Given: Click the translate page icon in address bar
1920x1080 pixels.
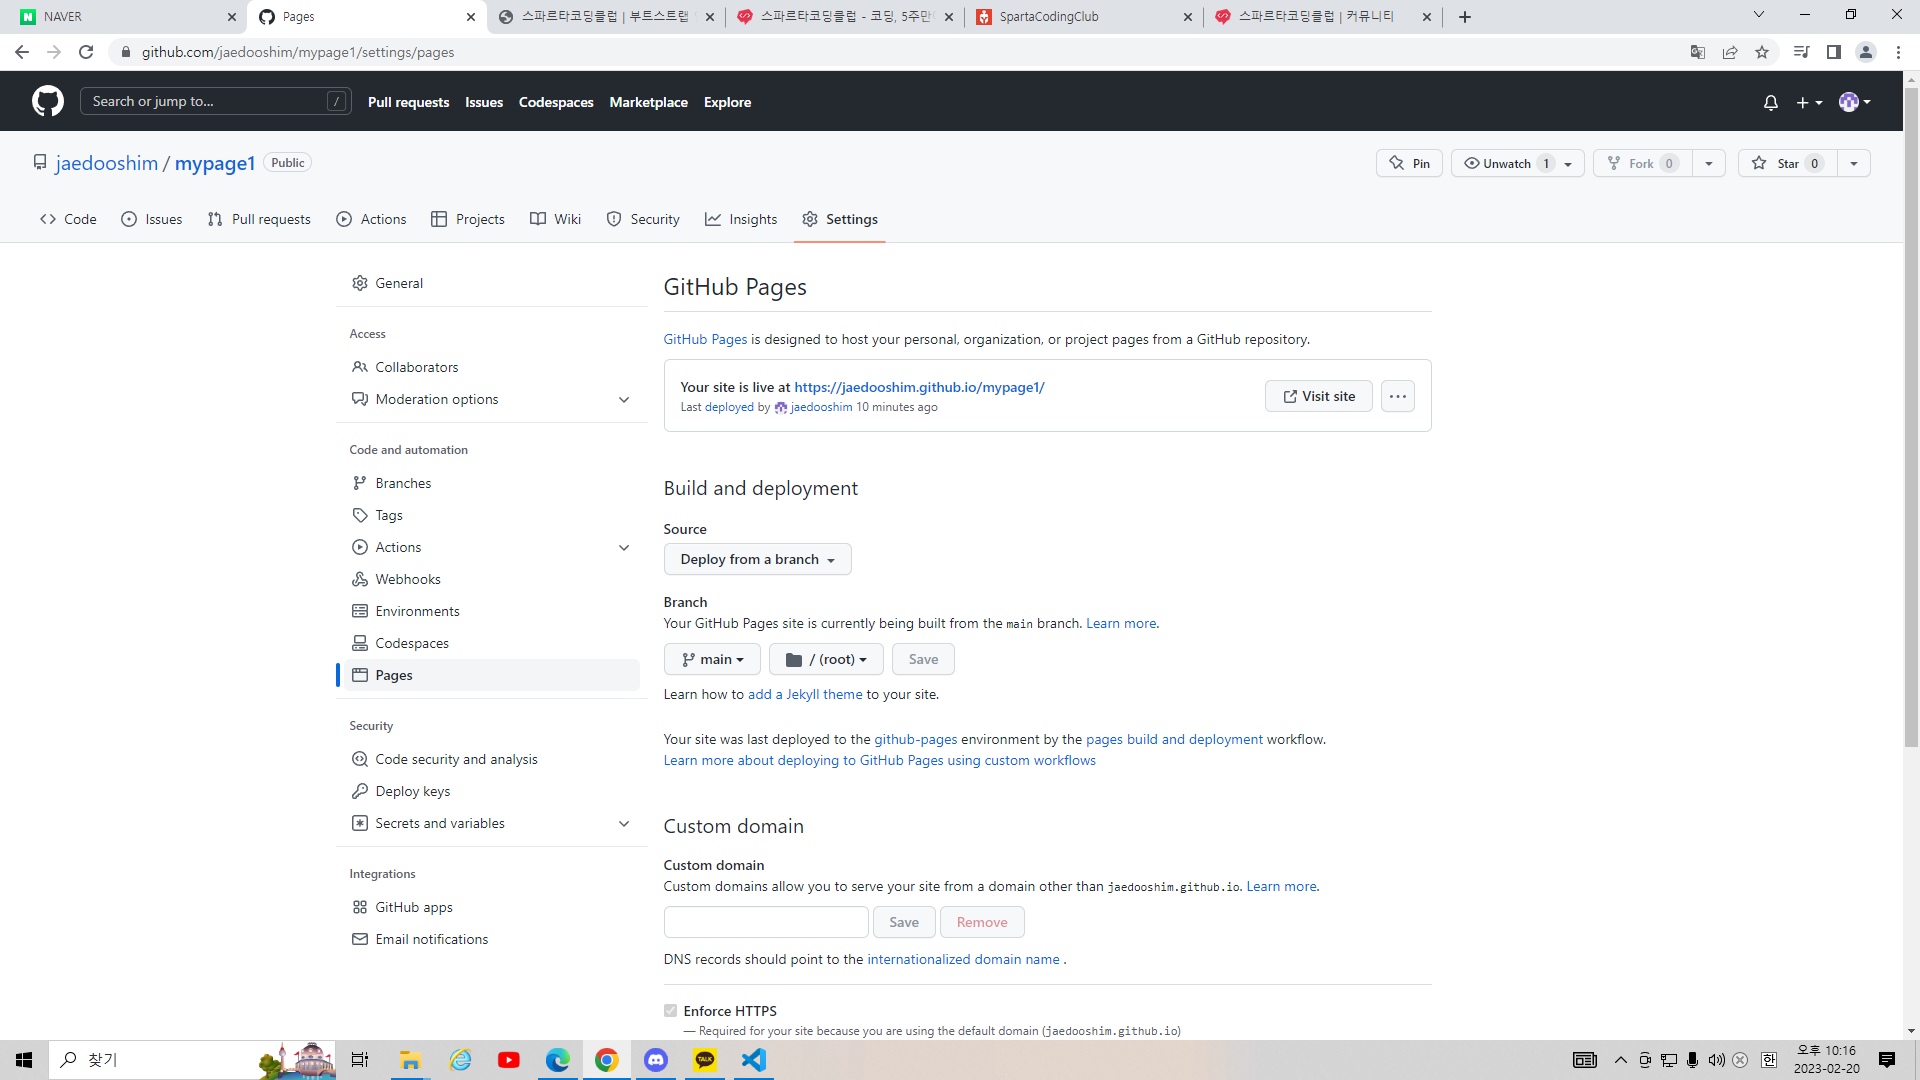Looking at the screenshot, I should point(1698,52).
